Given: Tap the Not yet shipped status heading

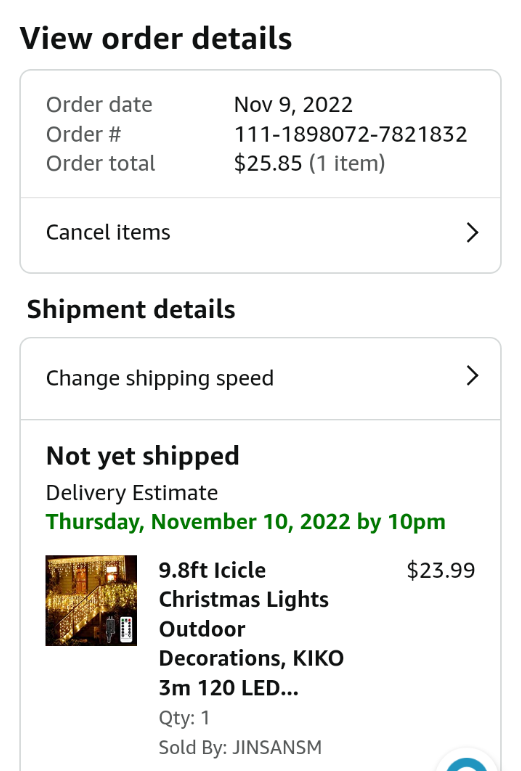Looking at the screenshot, I should [143, 456].
